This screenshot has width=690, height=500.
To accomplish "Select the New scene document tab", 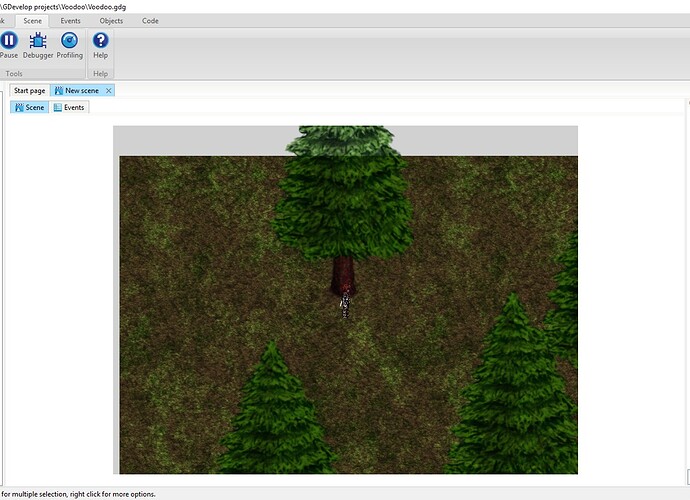I will 82,91.
